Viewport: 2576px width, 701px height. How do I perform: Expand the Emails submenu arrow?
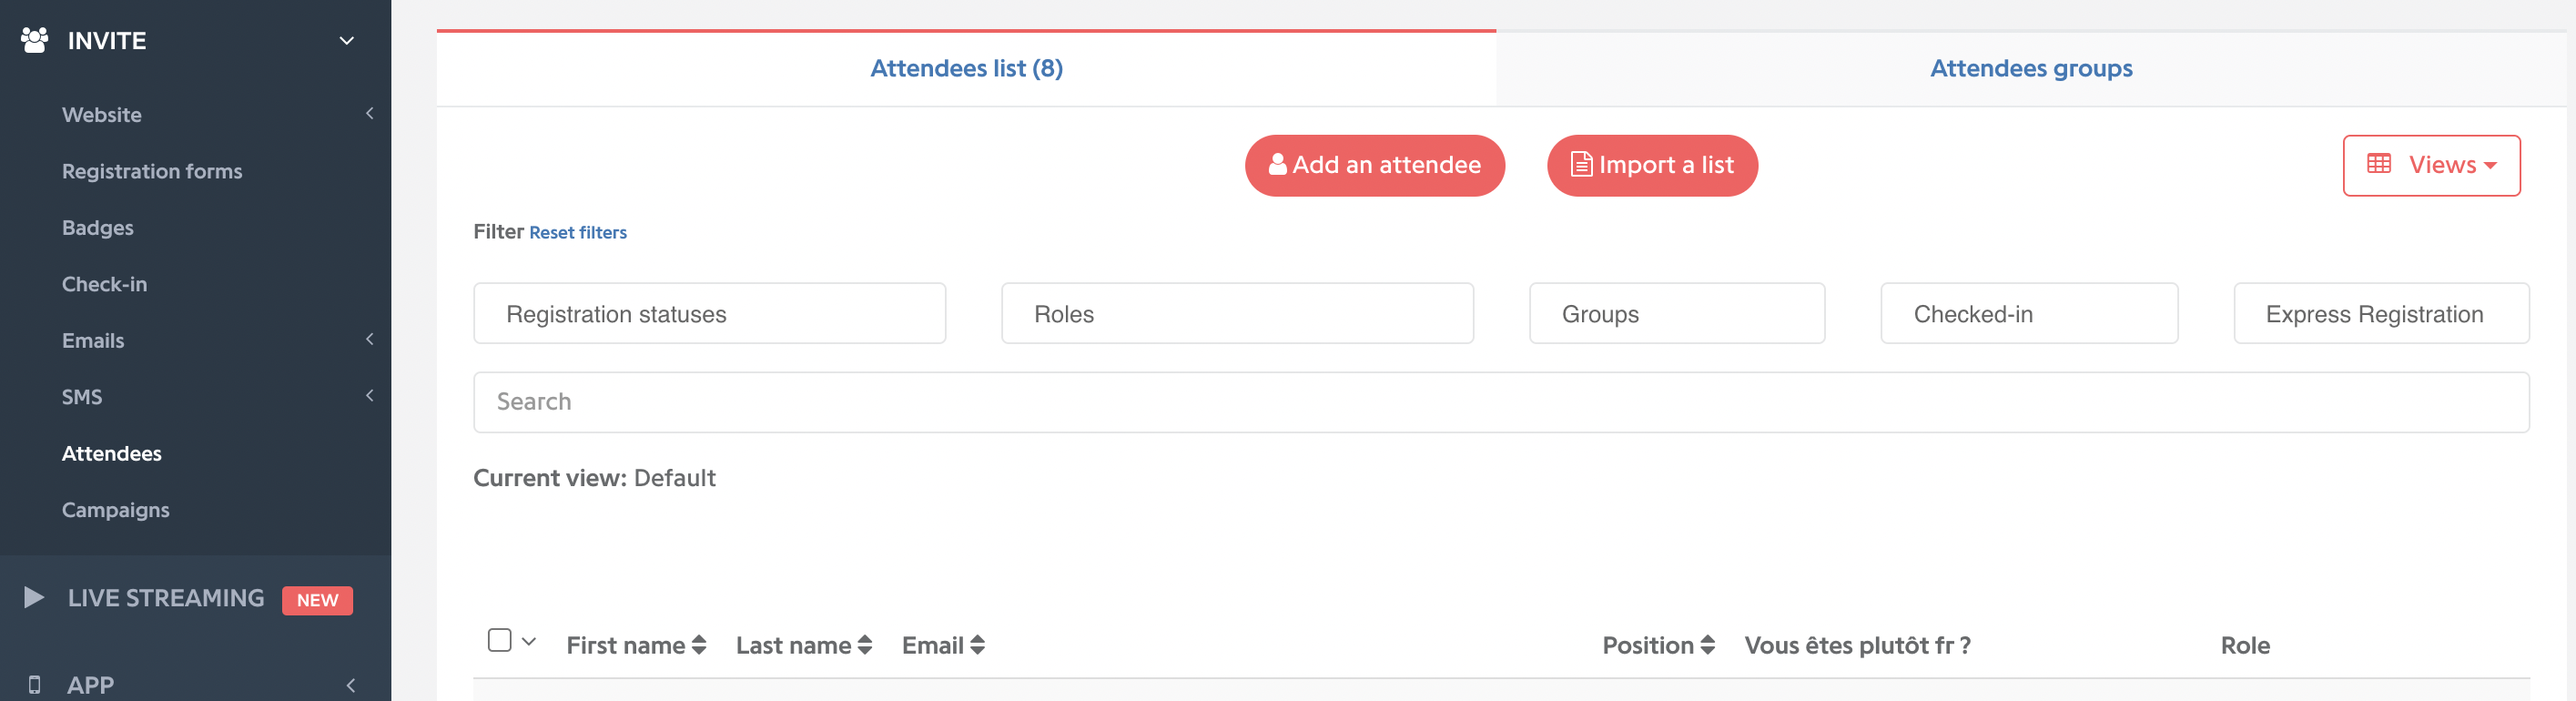coord(370,339)
